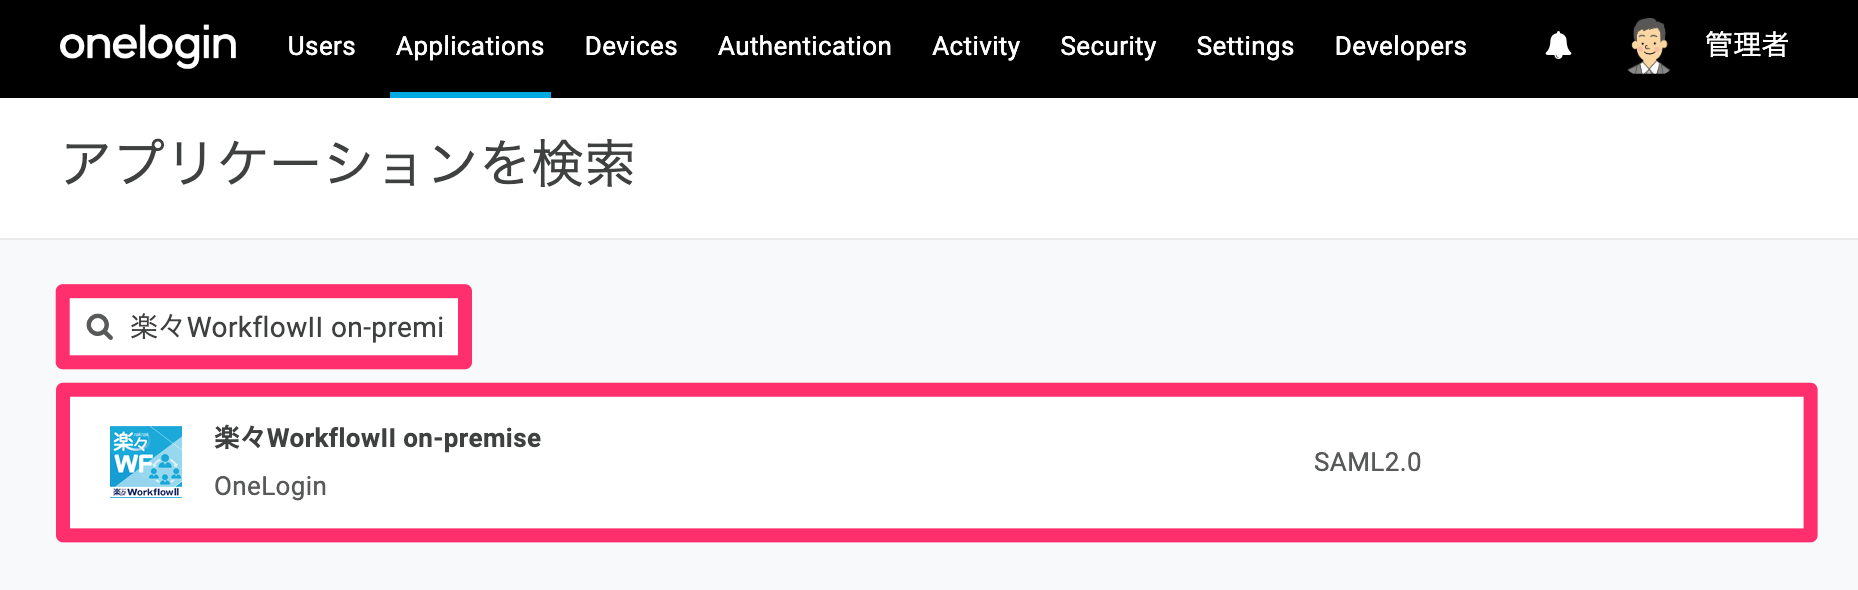This screenshot has width=1858, height=590.
Task: Click the OneLogin vendor label in result
Action: click(270, 486)
